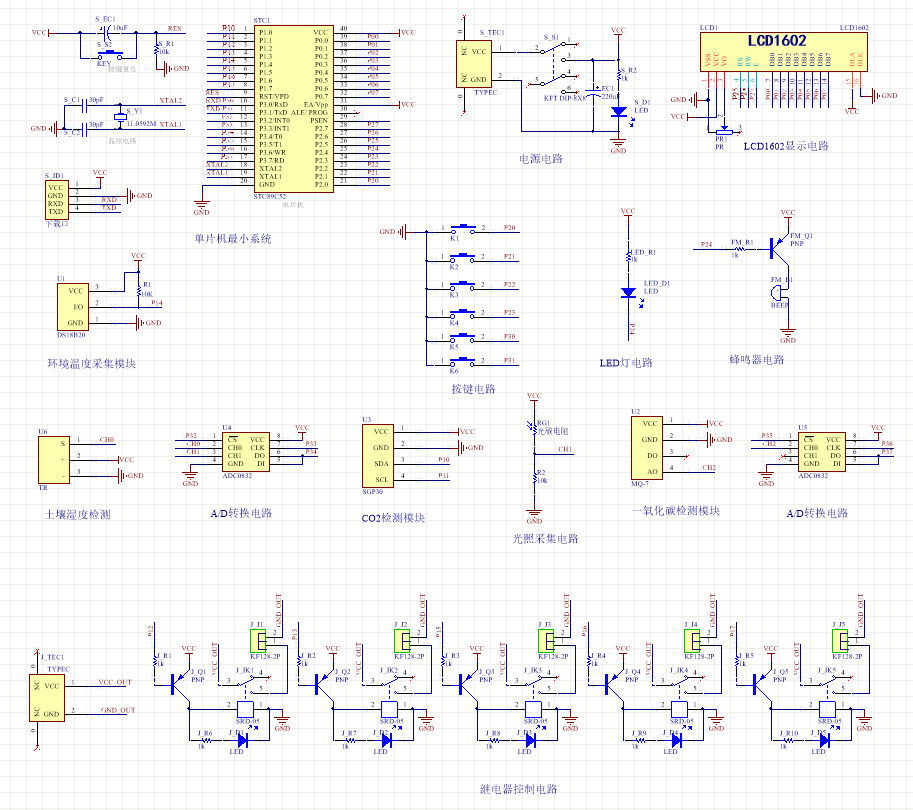
Task: Select the DS18B20 temperature sensor U1
Action: pos(74,306)
